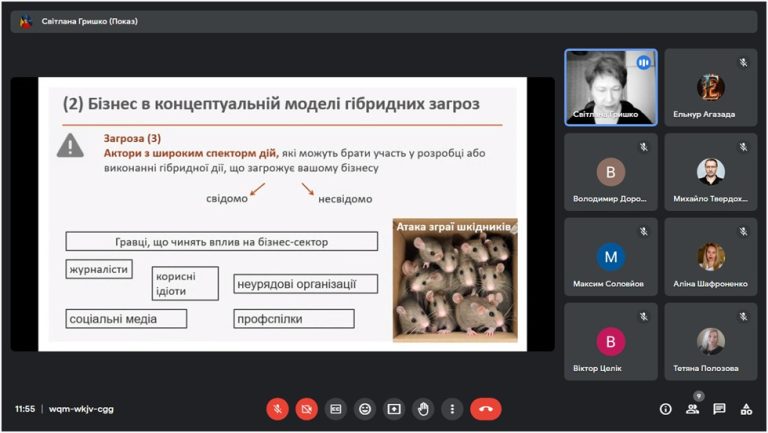Select Ельнур Агазада participant tile
This screenshot has width=768, height=433.
711,88
